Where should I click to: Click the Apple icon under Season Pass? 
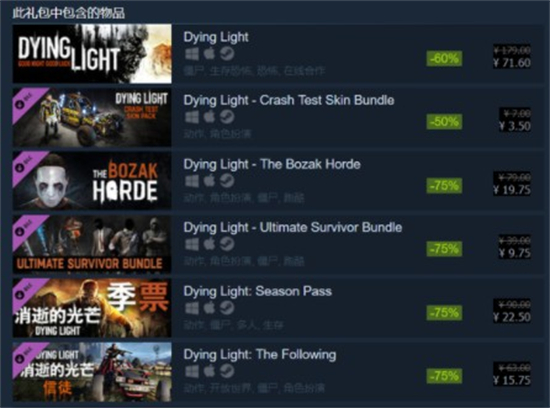tap(209, 308)
